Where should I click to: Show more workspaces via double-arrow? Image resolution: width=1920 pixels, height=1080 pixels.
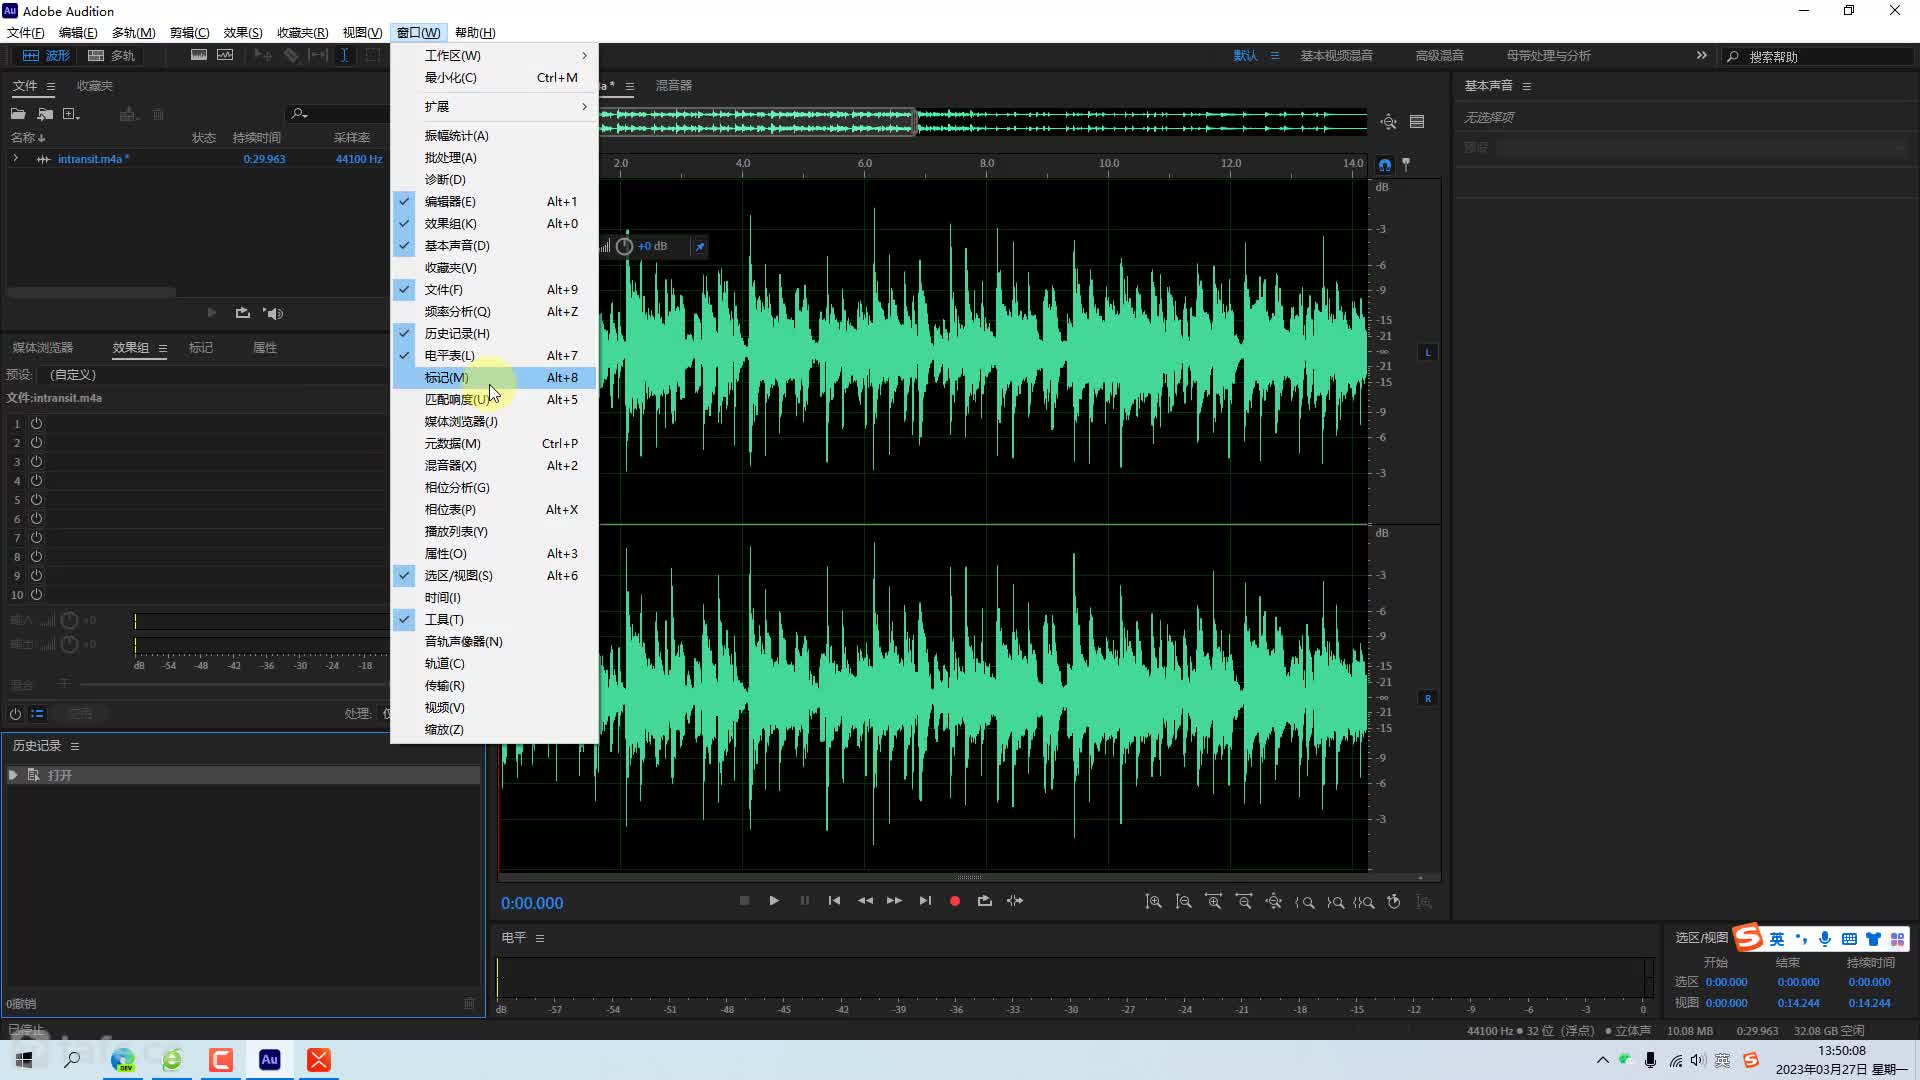tap(1702, 56)
